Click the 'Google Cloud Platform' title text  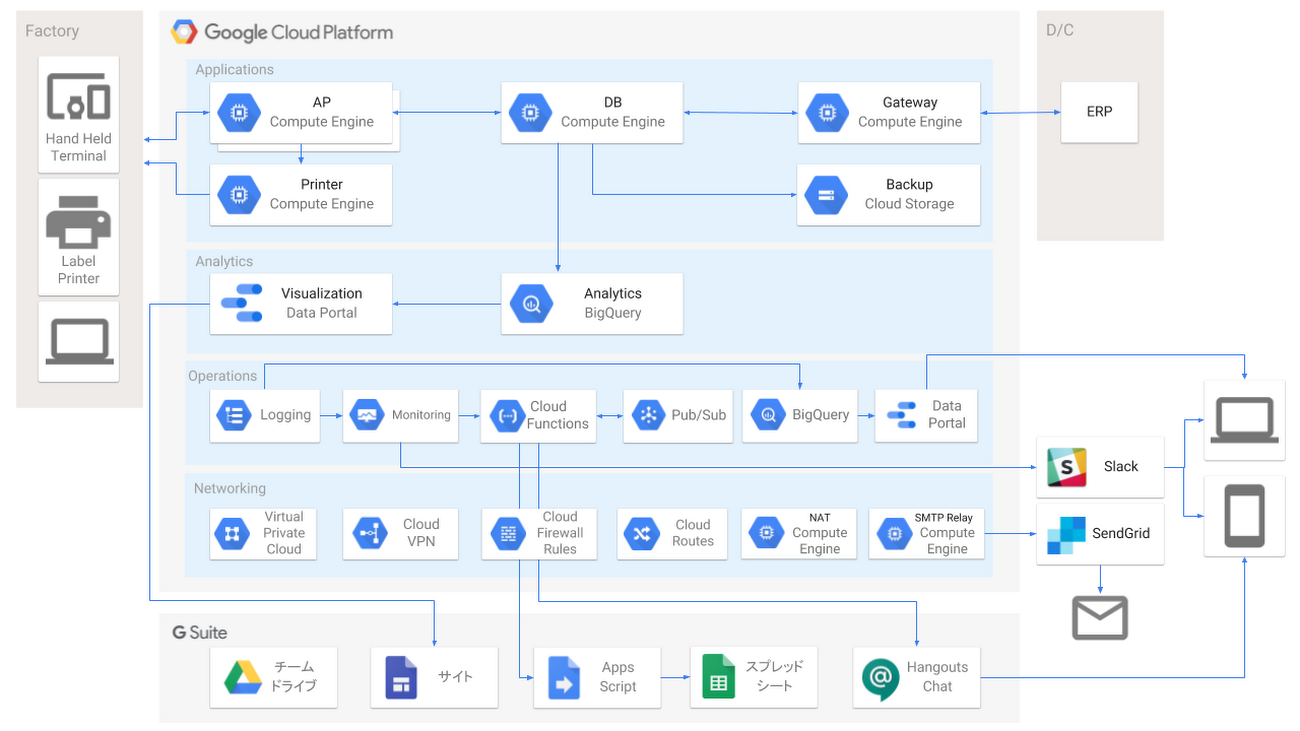coord(298,32)
